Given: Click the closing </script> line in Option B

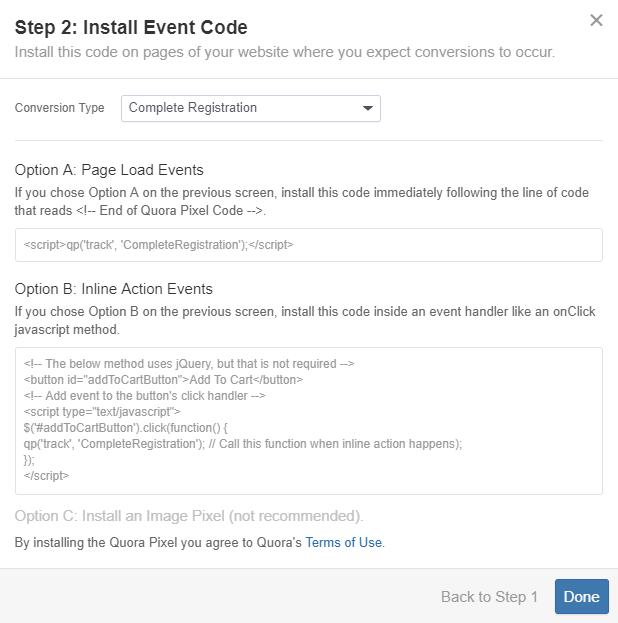Looking at the screenshot, I should pos(46,476).
